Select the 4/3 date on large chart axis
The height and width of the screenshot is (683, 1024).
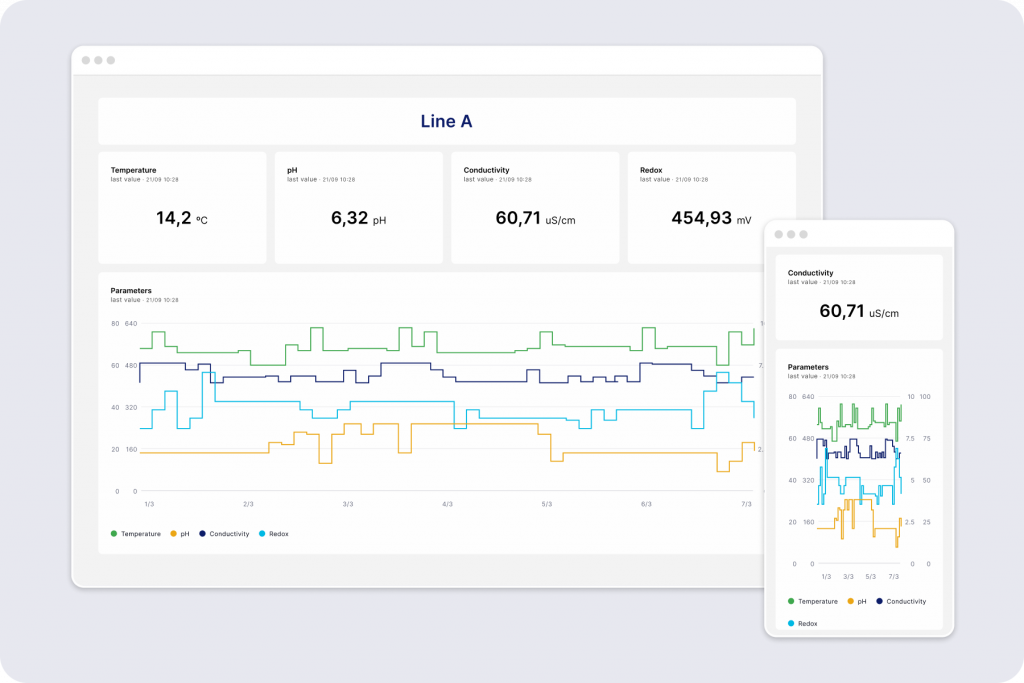[447, 504]
